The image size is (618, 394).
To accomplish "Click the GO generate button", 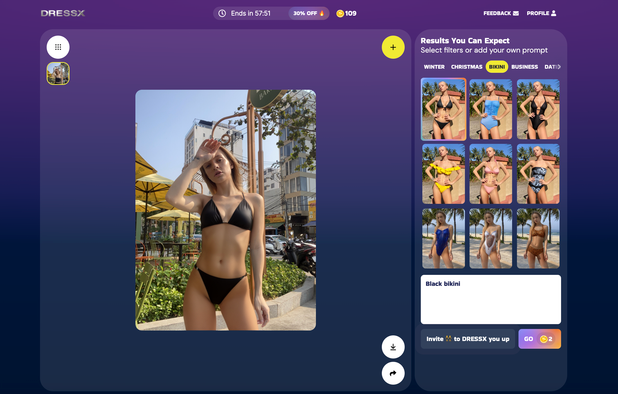I will tap(540, 339).
